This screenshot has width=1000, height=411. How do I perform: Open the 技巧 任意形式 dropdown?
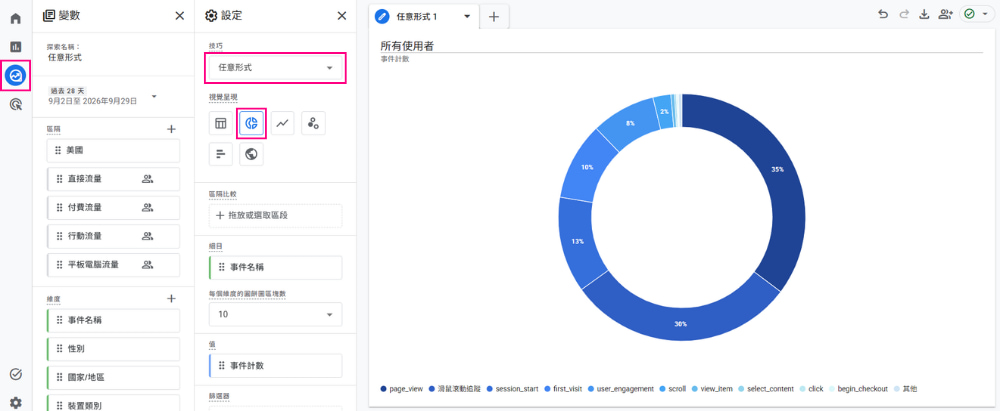coord(276,67)
